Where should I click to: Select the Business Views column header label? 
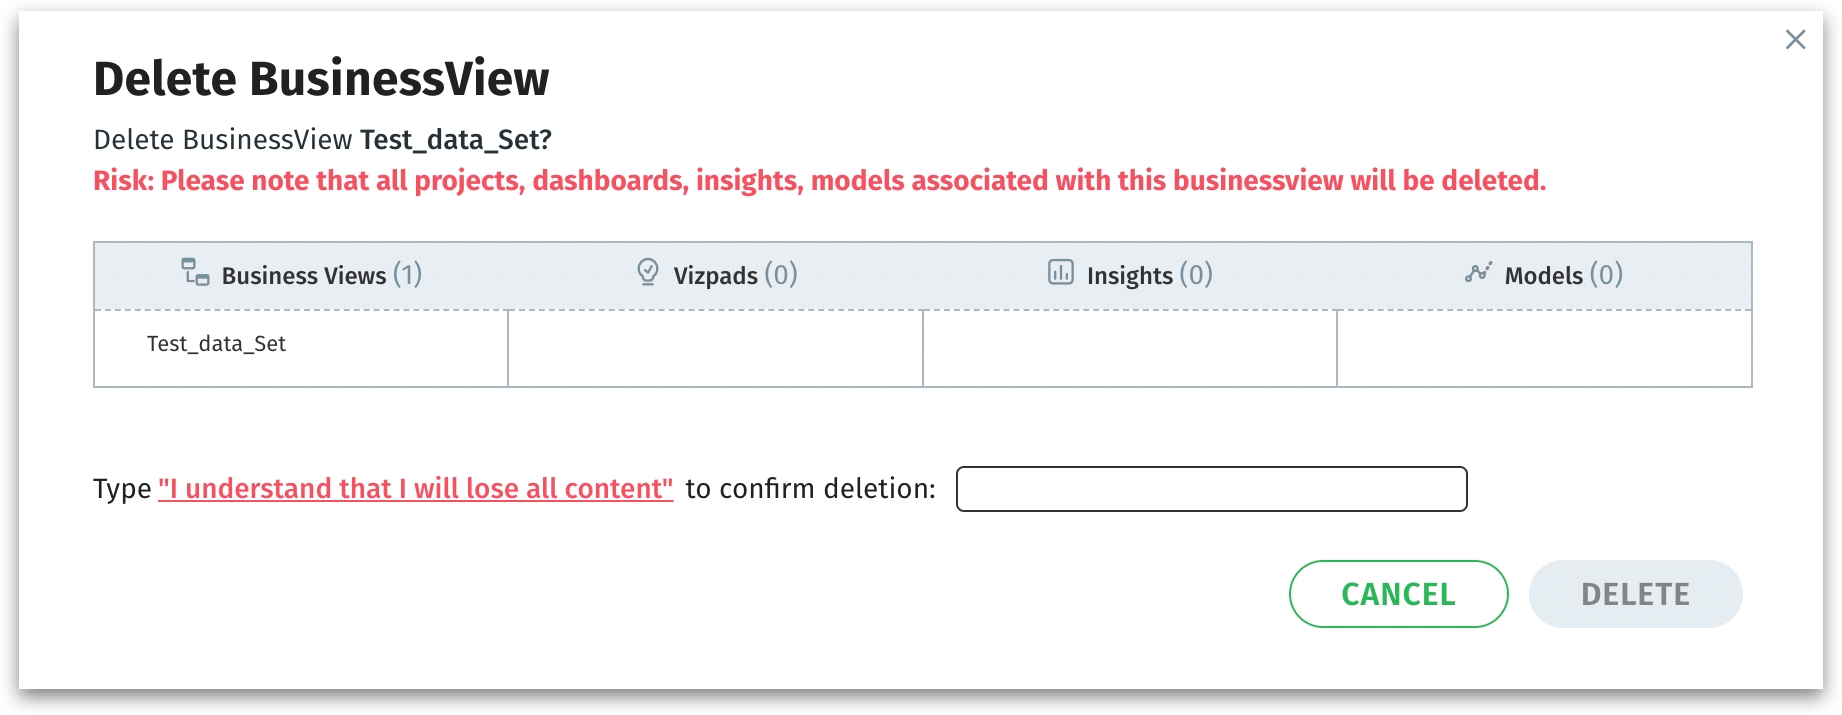coord(304,276)
